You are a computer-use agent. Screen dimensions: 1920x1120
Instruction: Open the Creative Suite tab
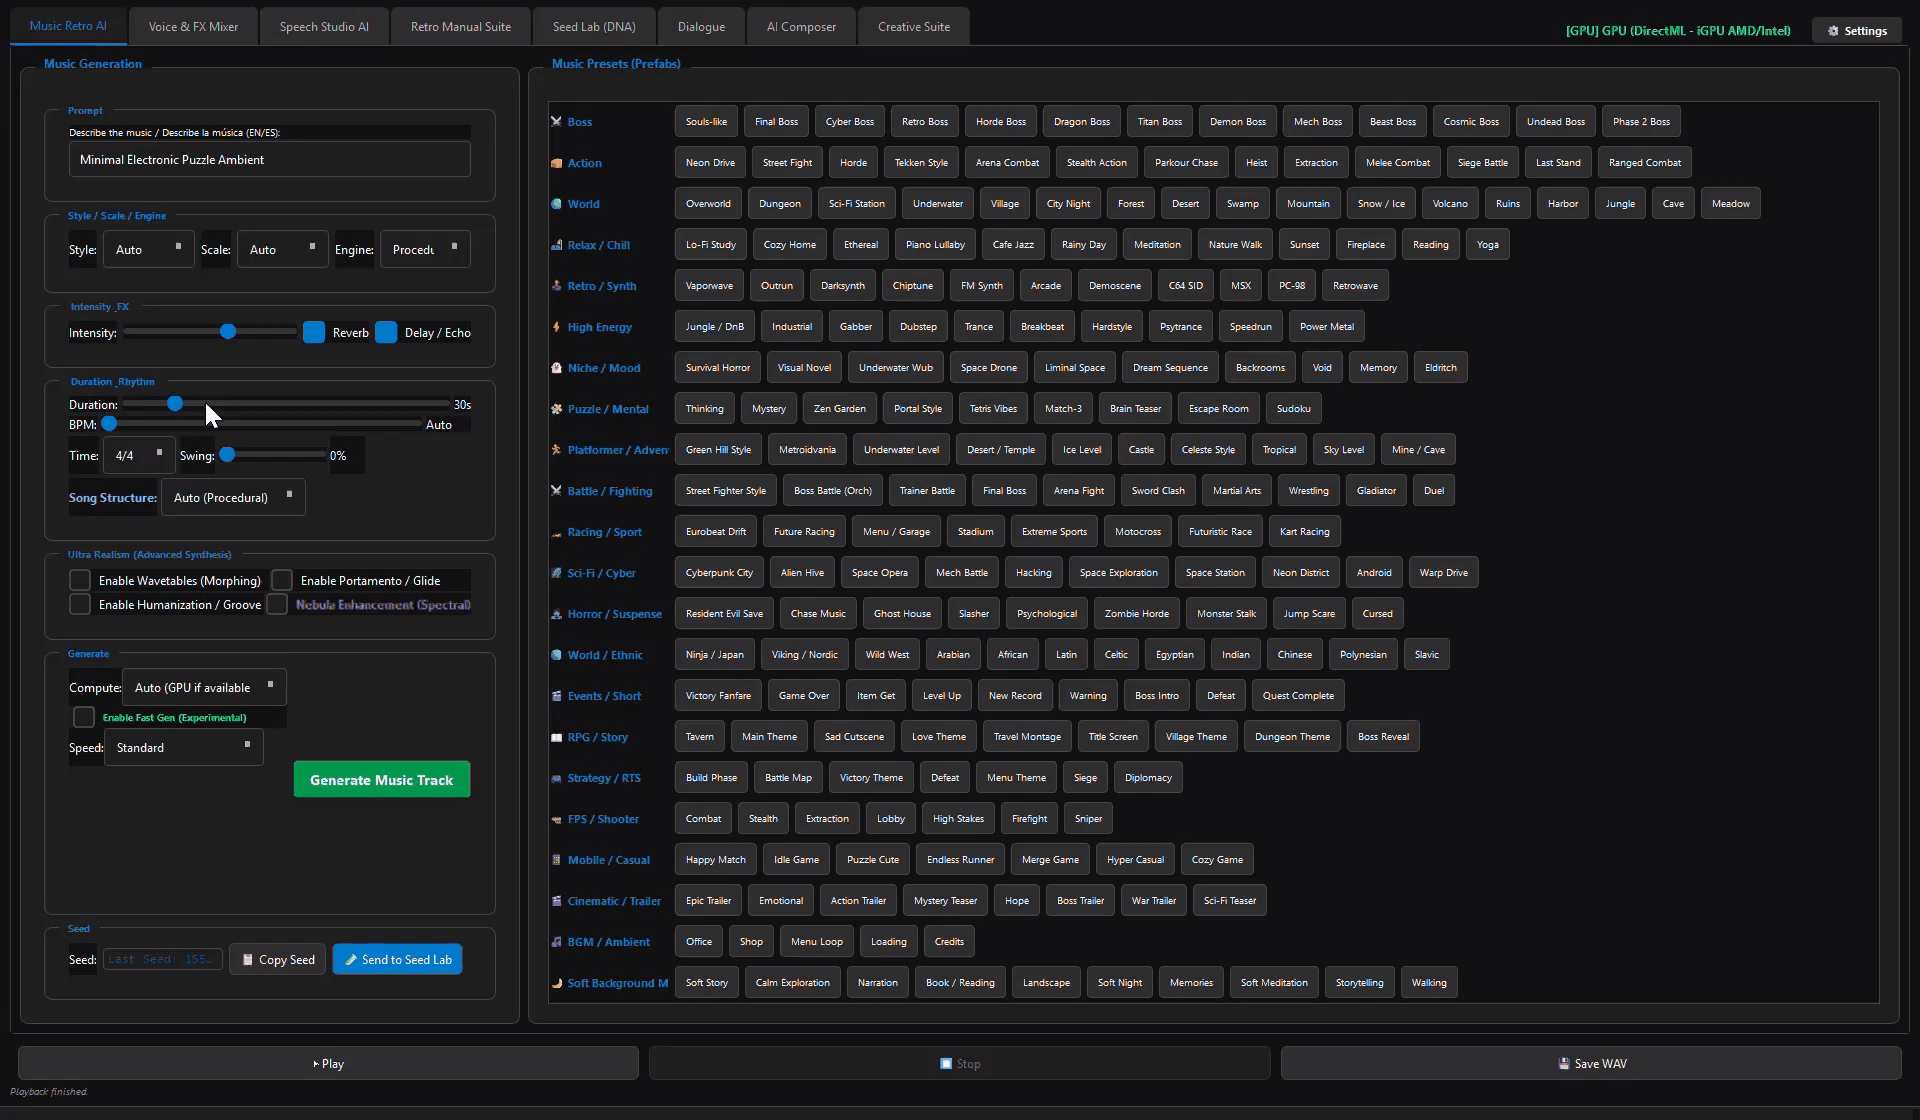(914, 27)
